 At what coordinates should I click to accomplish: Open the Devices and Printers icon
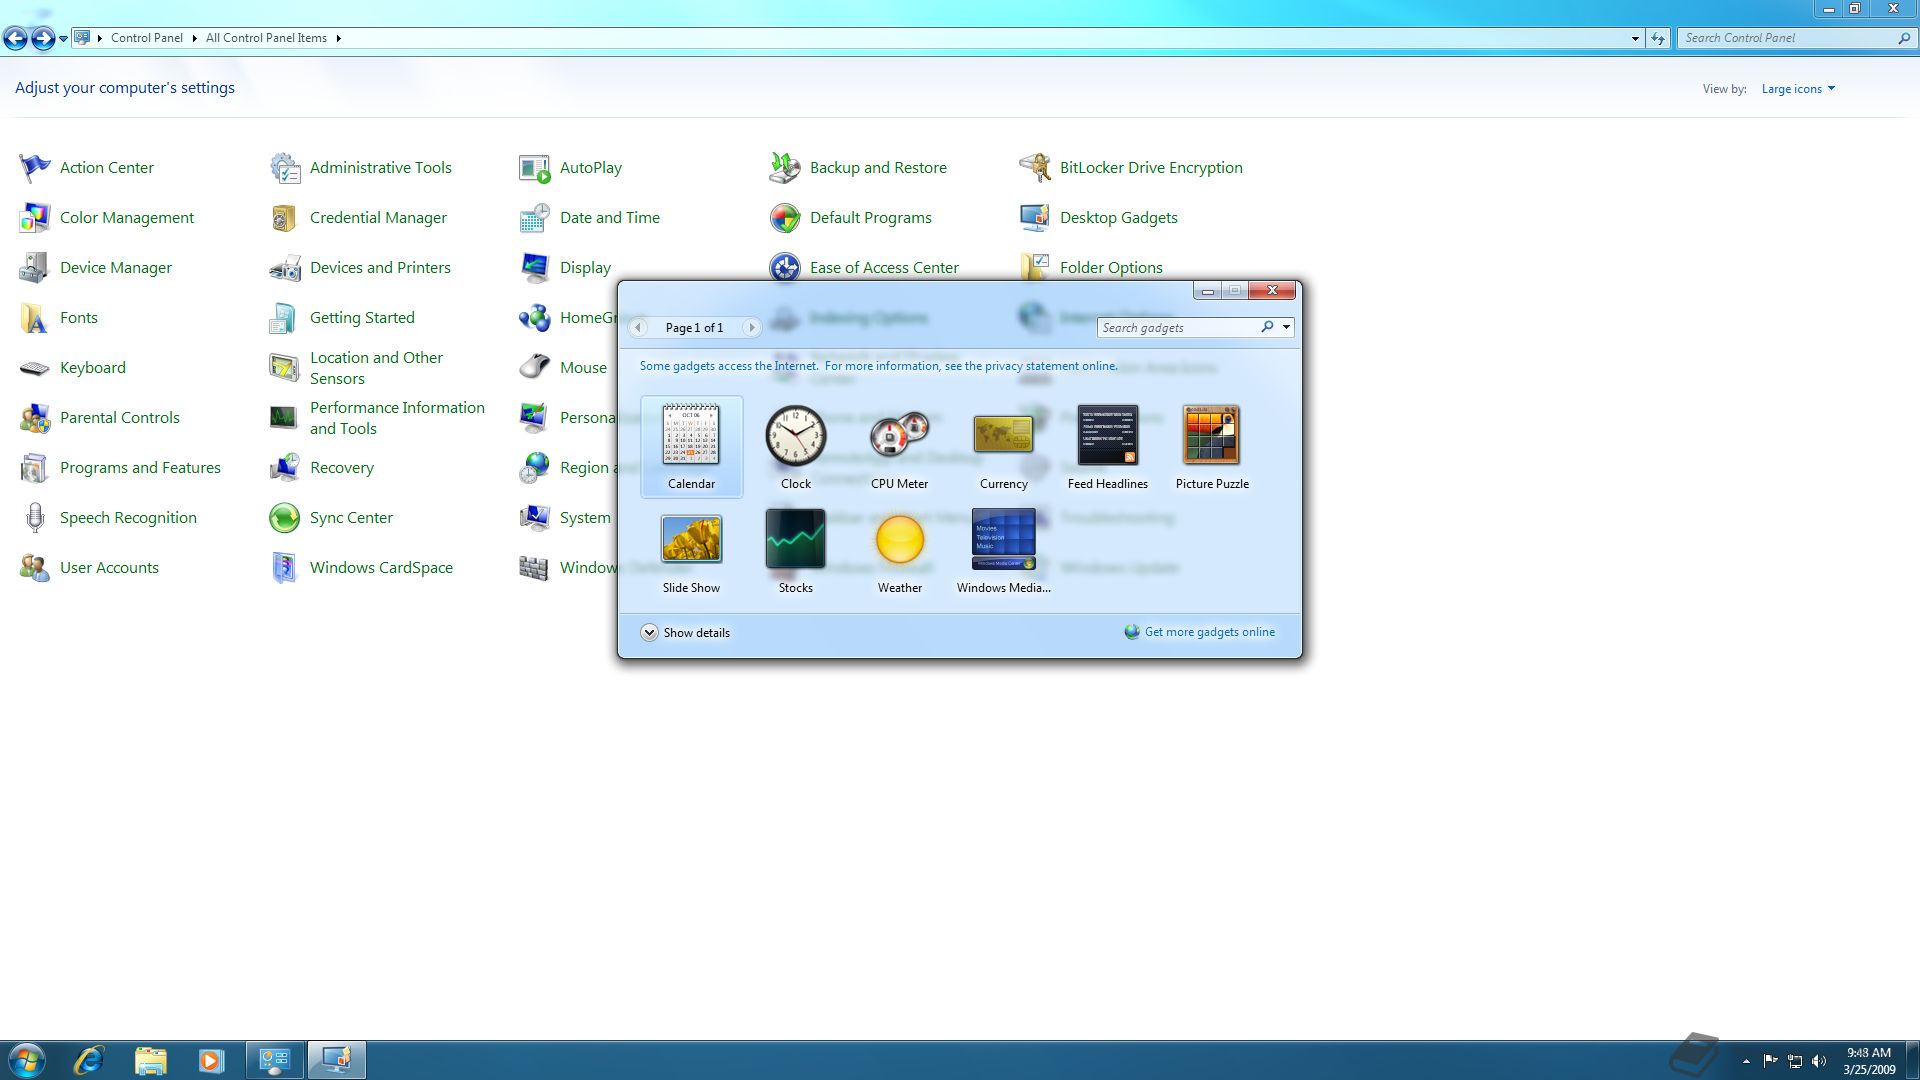click(285, 268)
